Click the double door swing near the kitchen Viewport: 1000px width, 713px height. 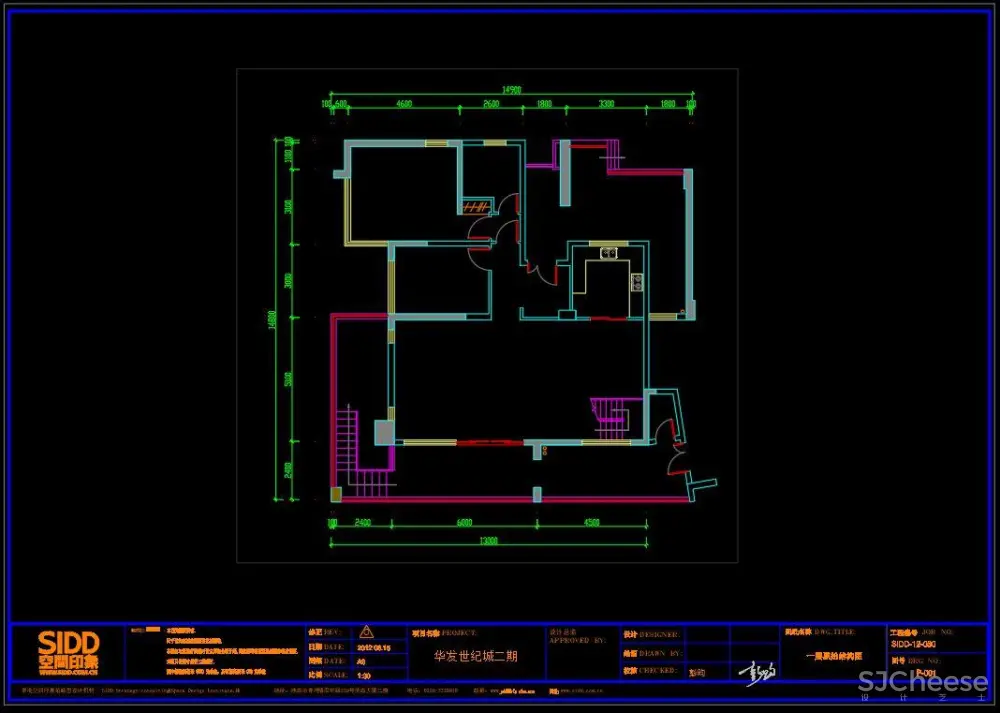pyautogui.click(x=542, y=273)
